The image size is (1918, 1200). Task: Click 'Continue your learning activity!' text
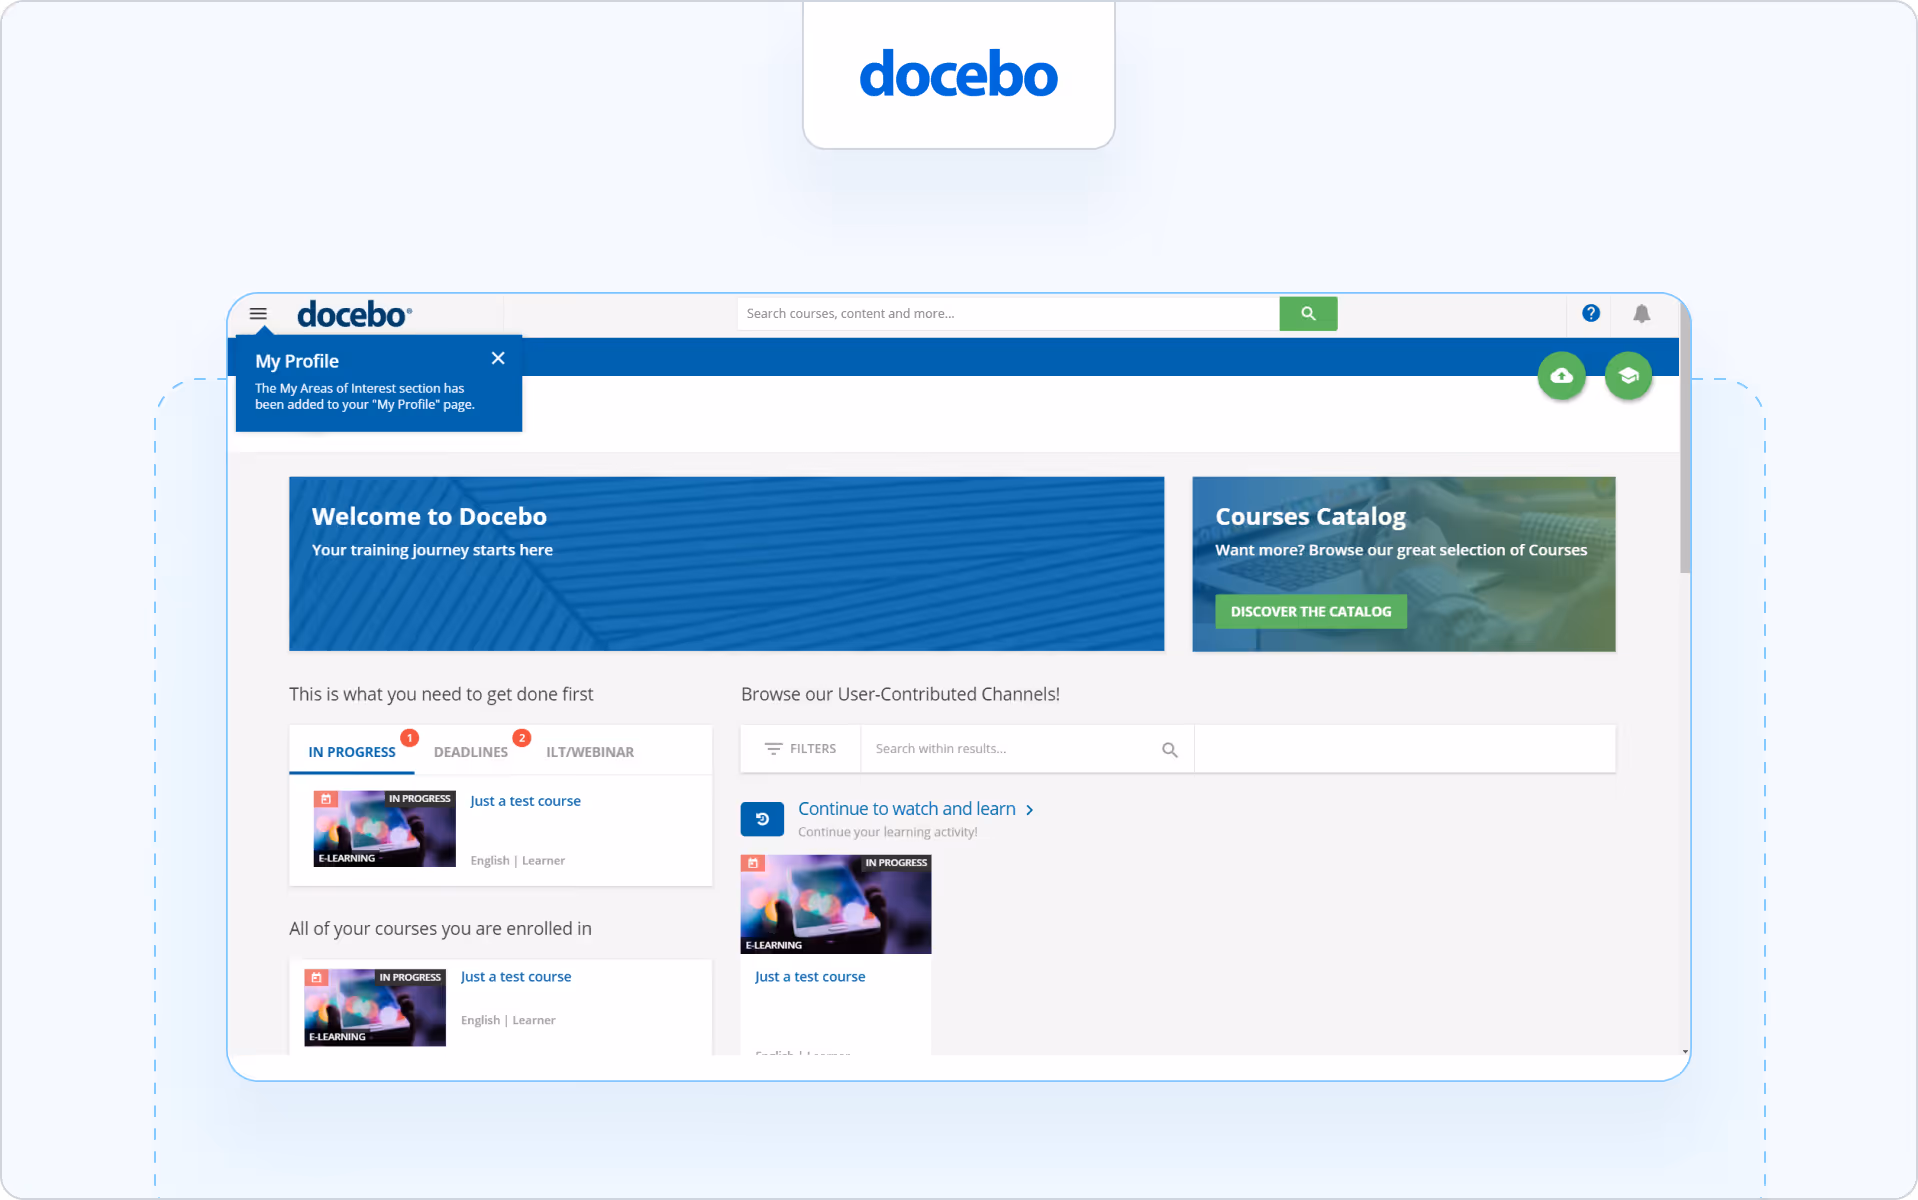coord(888,832)
